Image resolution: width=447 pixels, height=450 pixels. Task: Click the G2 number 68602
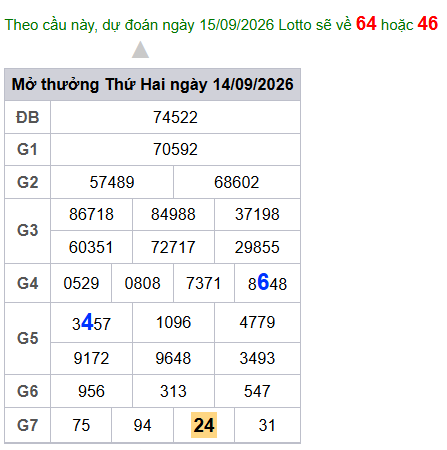[237, 182]
